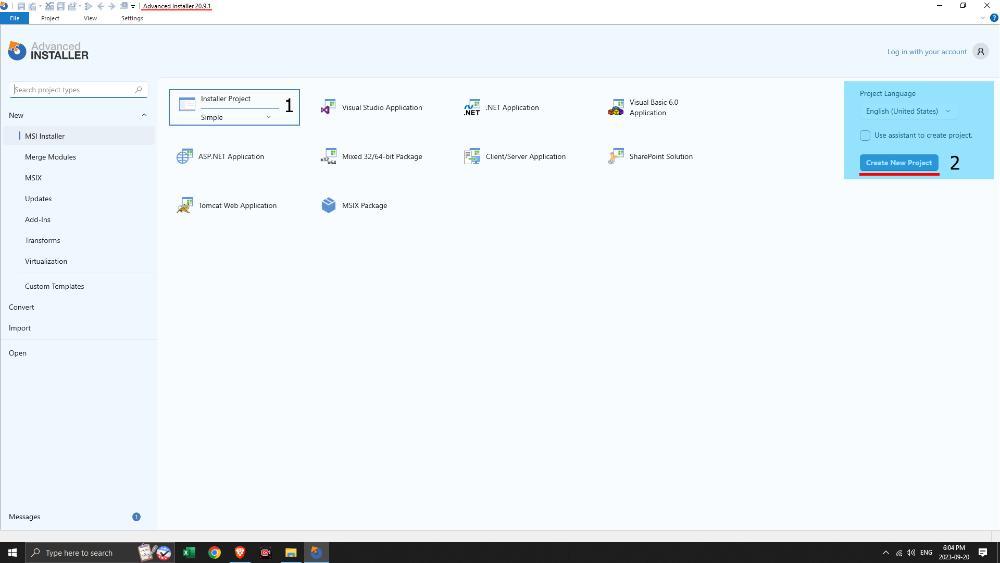1000x563 pixels.
Task: Open the View menu
Action: click(91, 18)
